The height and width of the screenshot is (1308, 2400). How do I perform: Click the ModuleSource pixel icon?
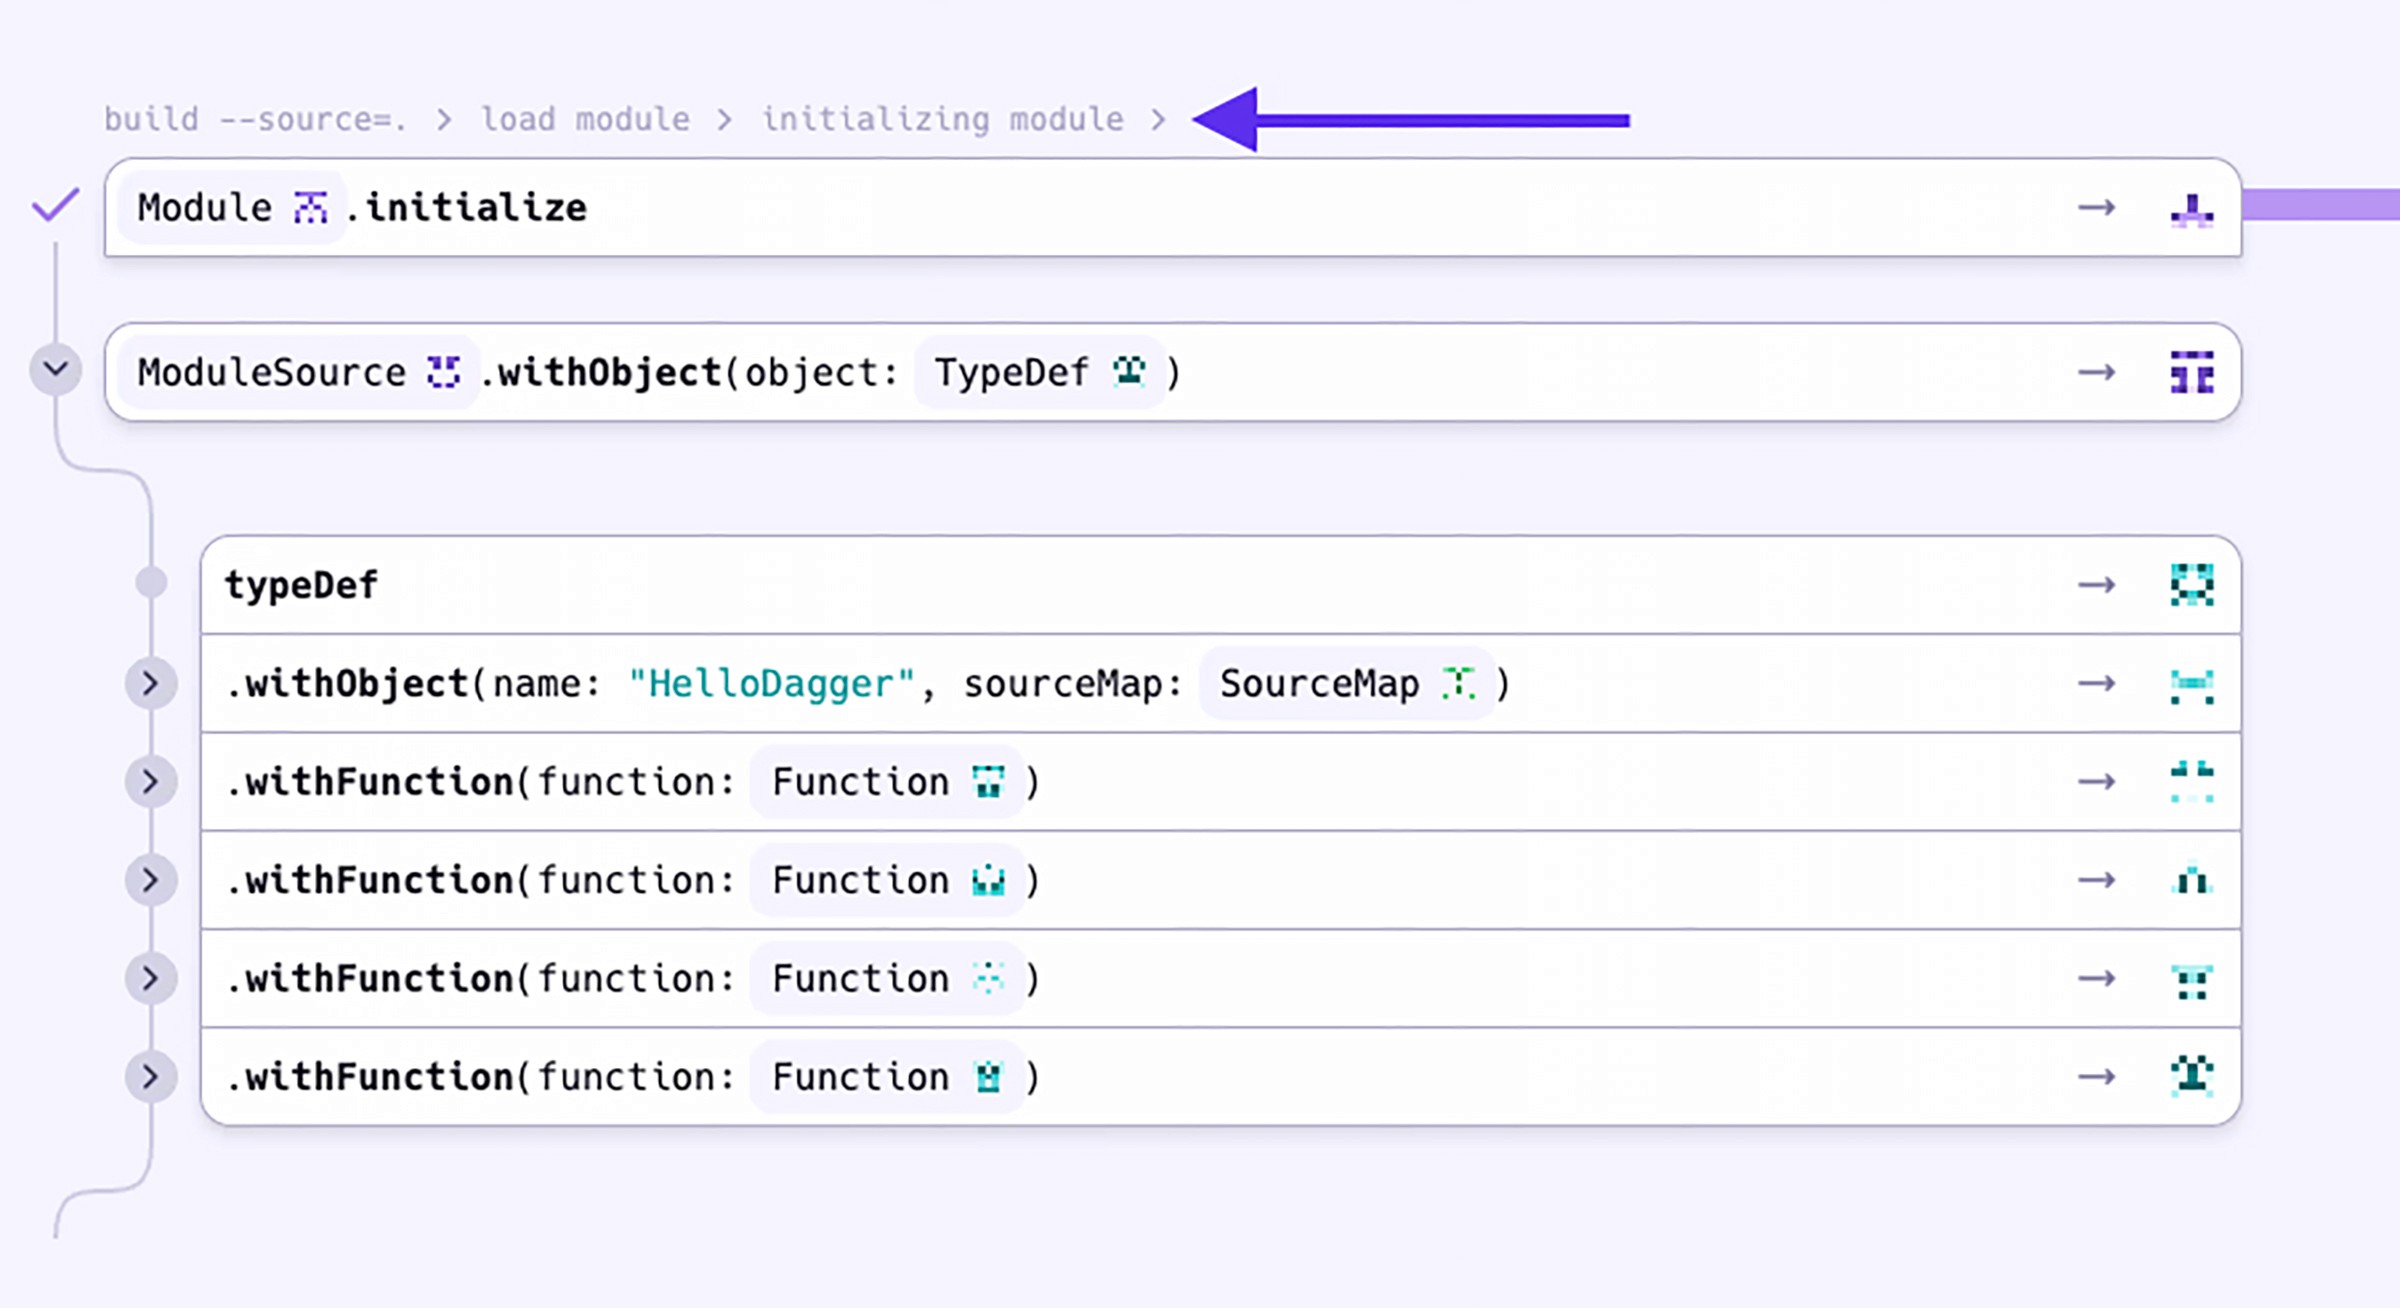point(443,372)
